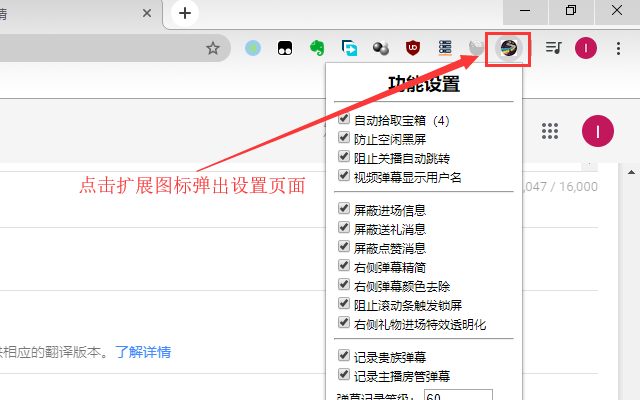Click the address bar field
This screenshot has width=640, height=400.
[115, 48]
